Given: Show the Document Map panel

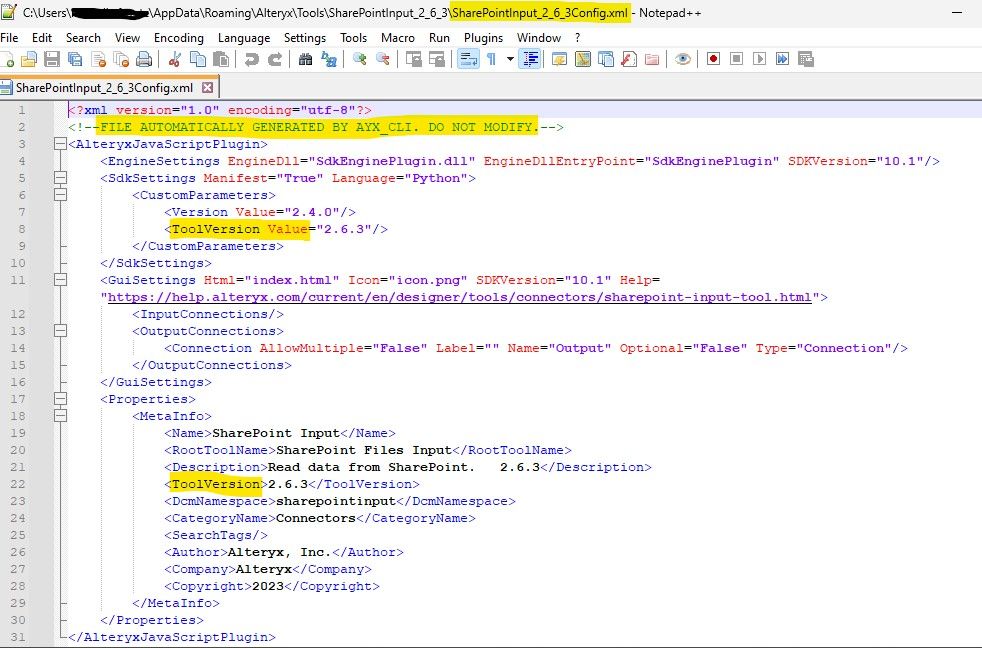Looking at the screenshot, I should tap(582, 59).
